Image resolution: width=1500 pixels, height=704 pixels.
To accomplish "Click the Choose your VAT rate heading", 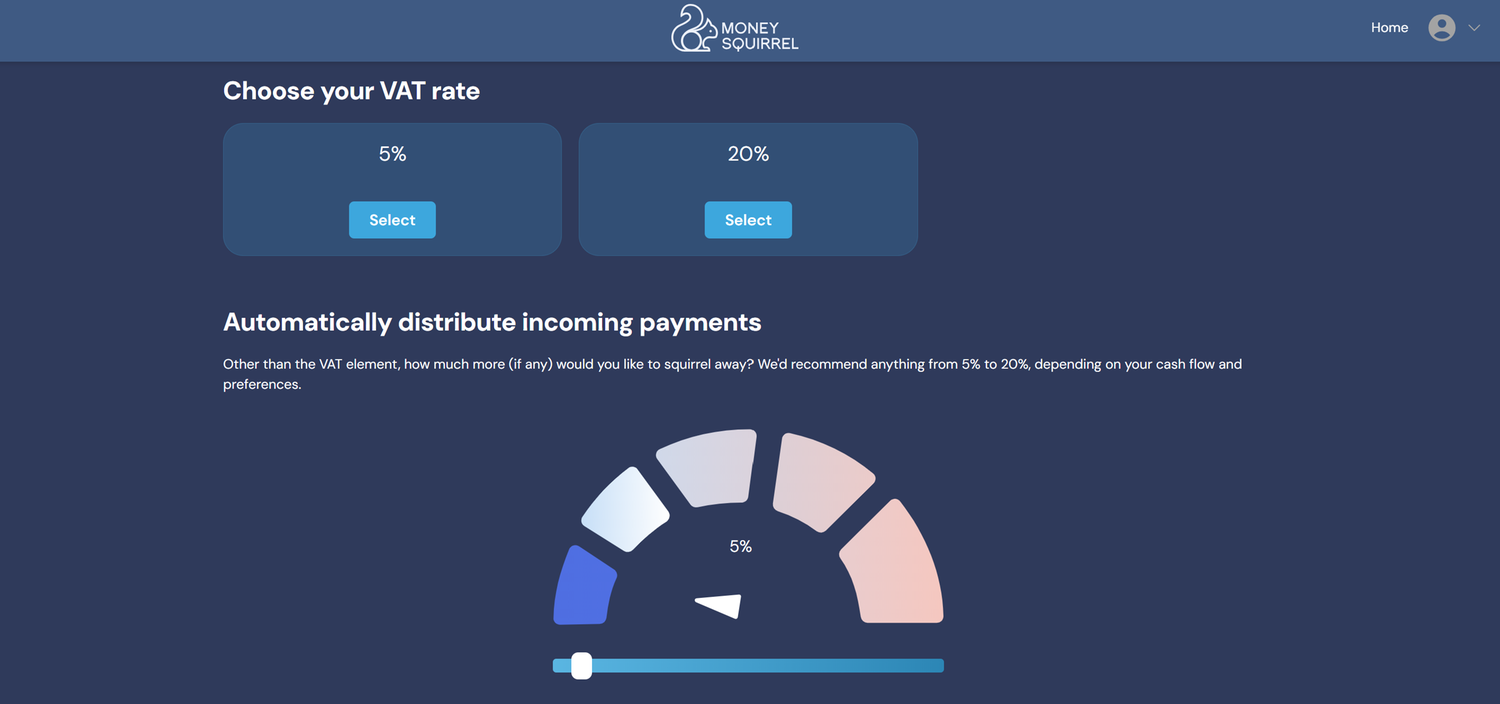I will click(x=351, y=90).
